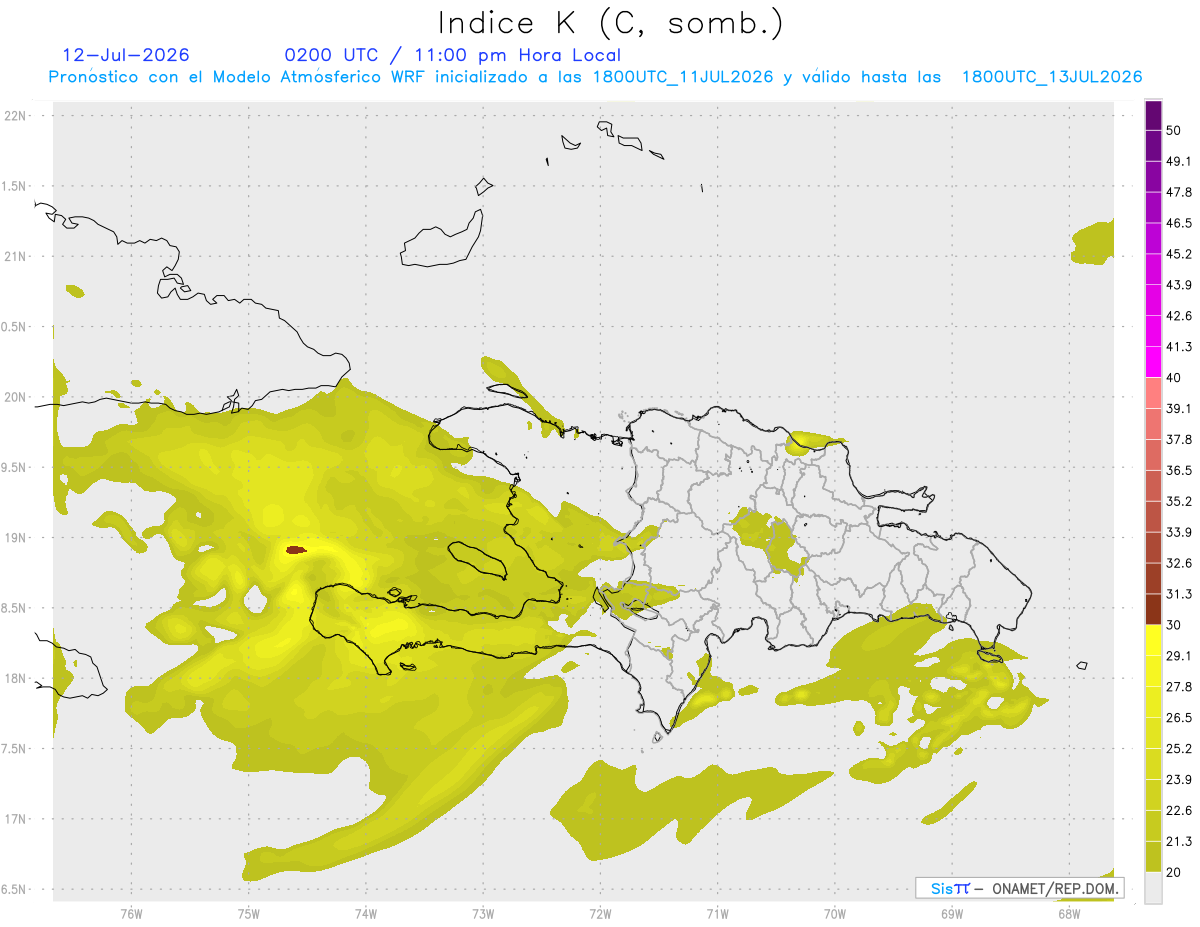Select the salmon pink swatch between 39.1 and 40
This screenshot has height=927, width=1200.
coord(1153,393)
